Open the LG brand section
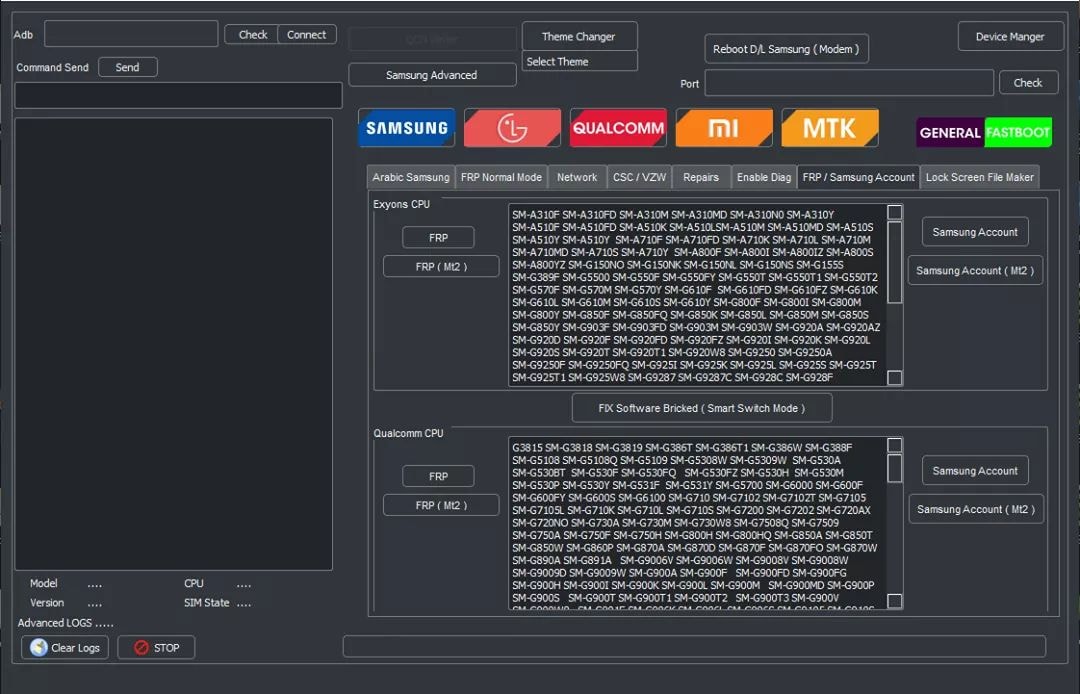 [512, 127]
